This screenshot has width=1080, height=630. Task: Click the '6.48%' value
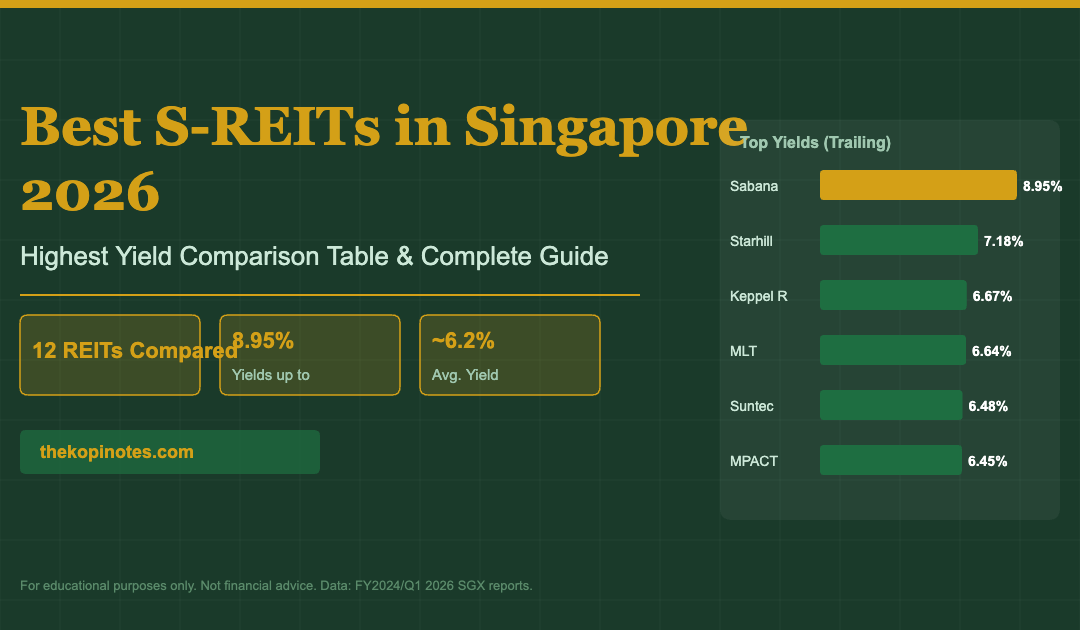coord(988,406)
